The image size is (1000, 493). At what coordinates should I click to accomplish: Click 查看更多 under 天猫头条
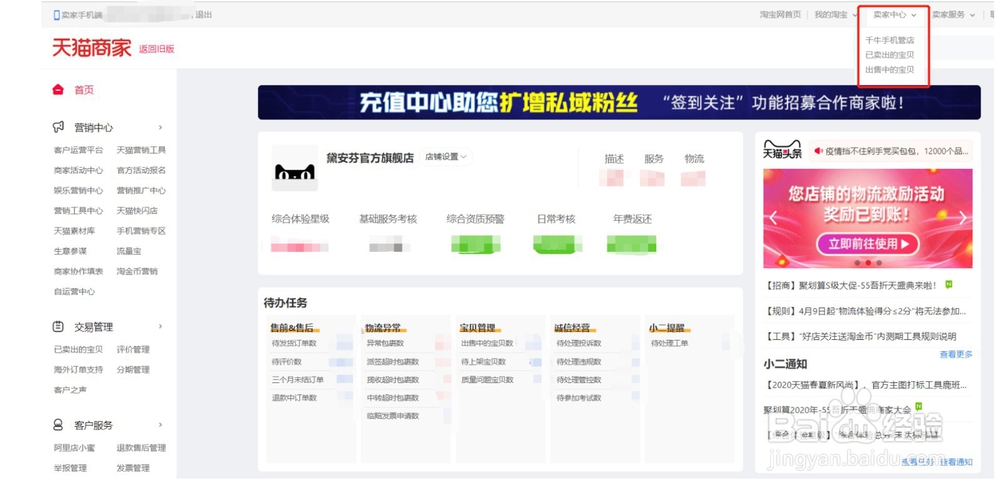tap(956, 354)
